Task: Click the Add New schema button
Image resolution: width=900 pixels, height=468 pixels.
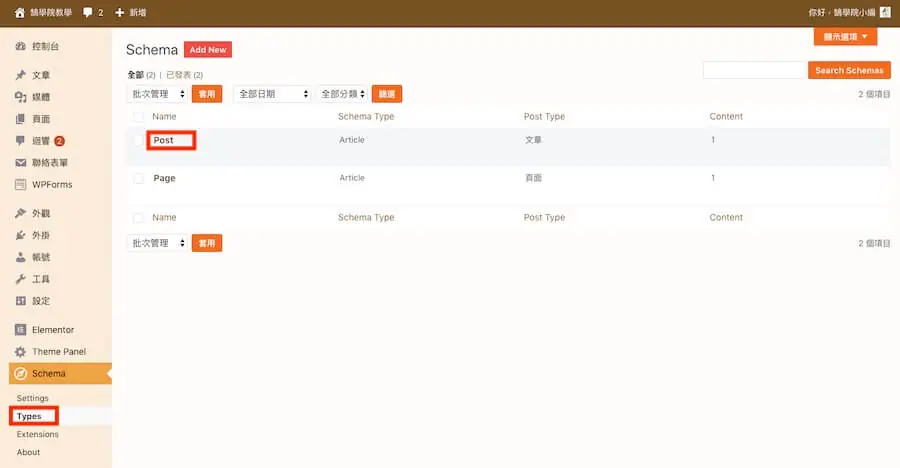Action: click(208, 49)
